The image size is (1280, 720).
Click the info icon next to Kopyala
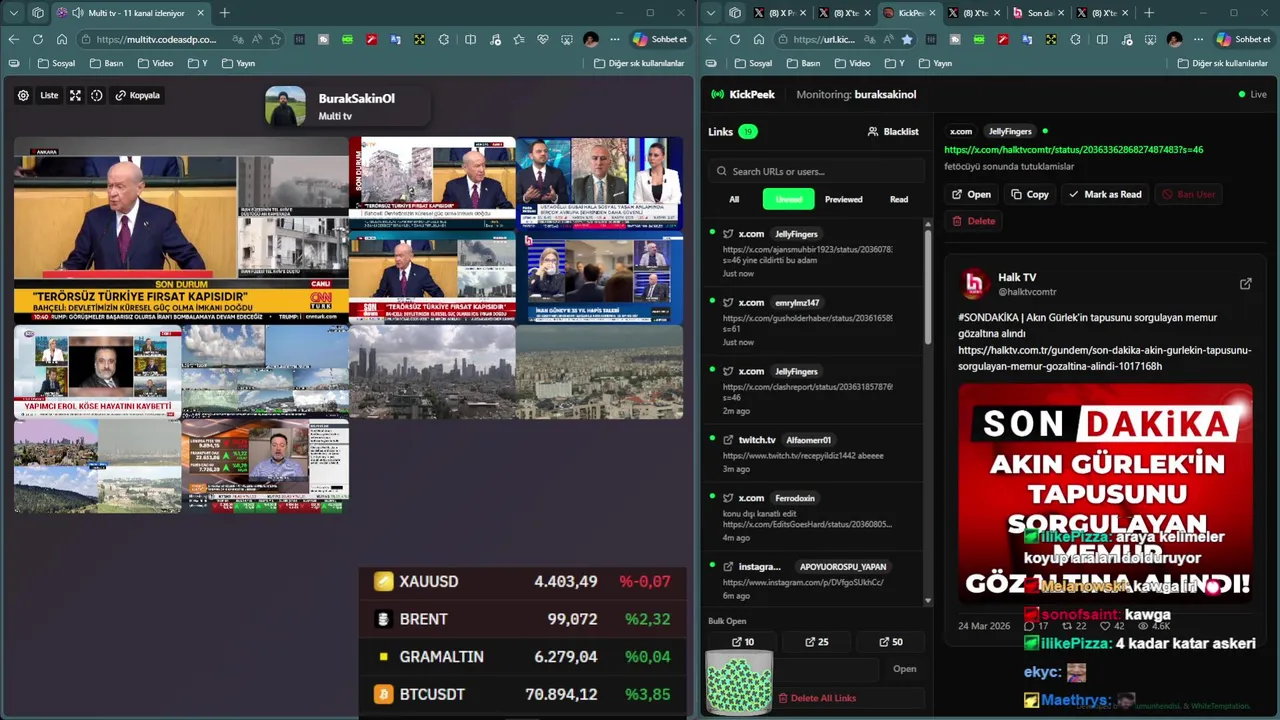97,95
